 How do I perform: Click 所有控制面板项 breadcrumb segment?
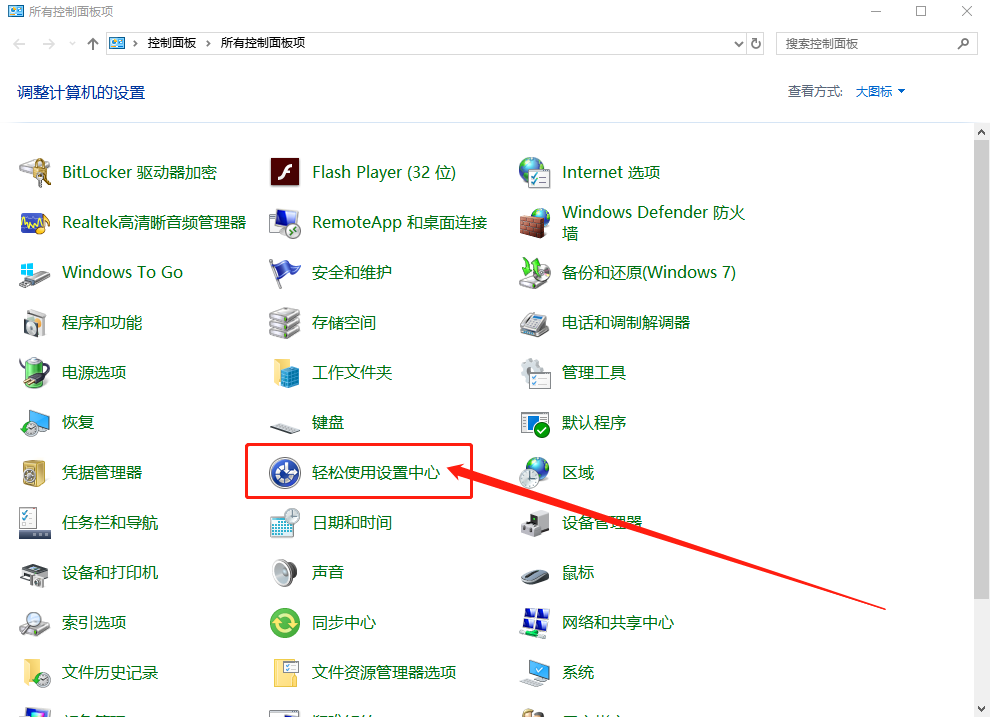pos(262,43)
